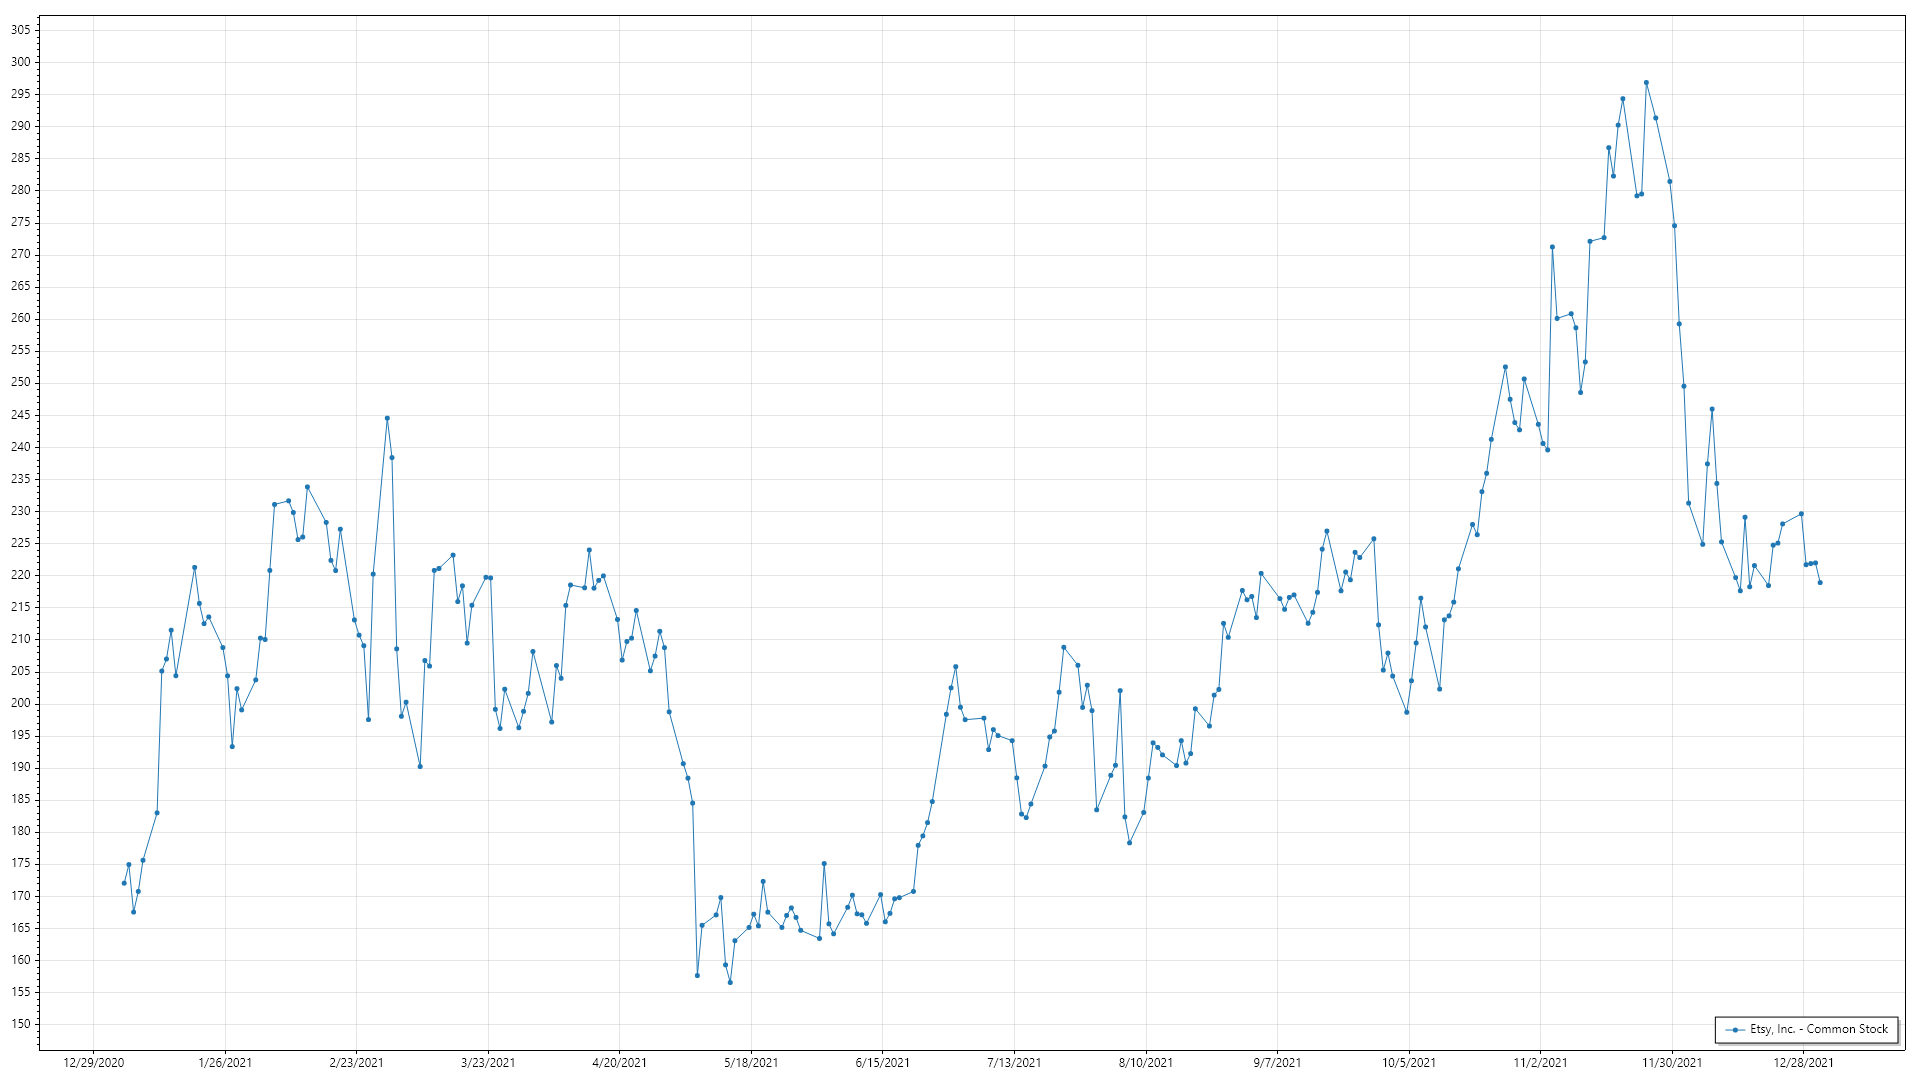Click the 11/30/2021 x-axis date label

point(1672,1062)
